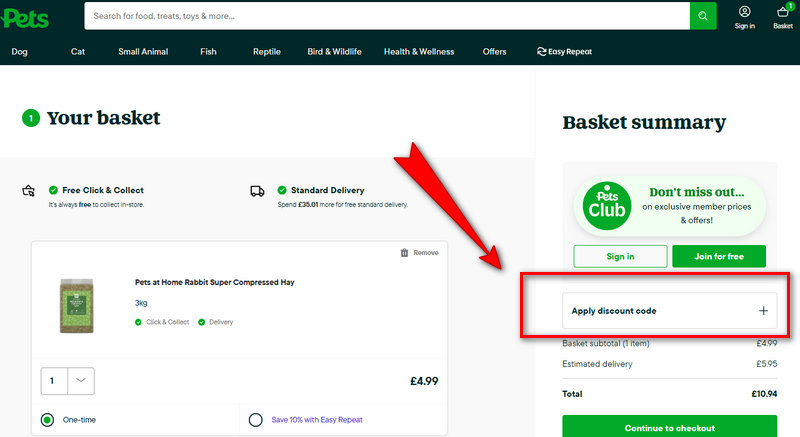This screenshot has width=800, height=437.
Task: Click the Standard Delivery truck icon
Action: point(257,190)
